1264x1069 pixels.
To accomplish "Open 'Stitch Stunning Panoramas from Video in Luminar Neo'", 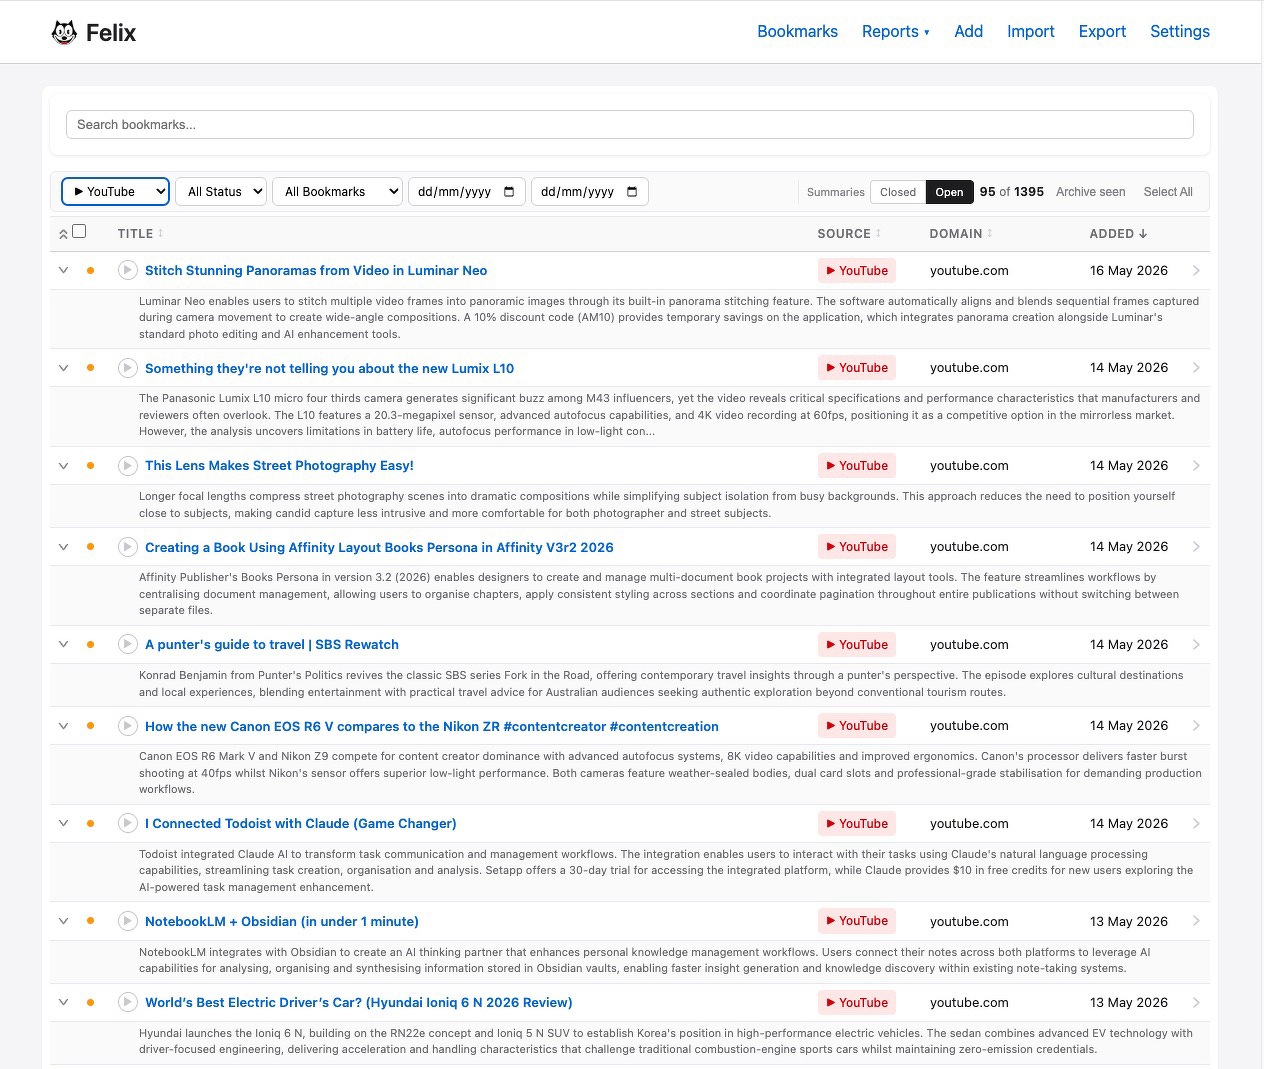I will (x=316, y=270).
